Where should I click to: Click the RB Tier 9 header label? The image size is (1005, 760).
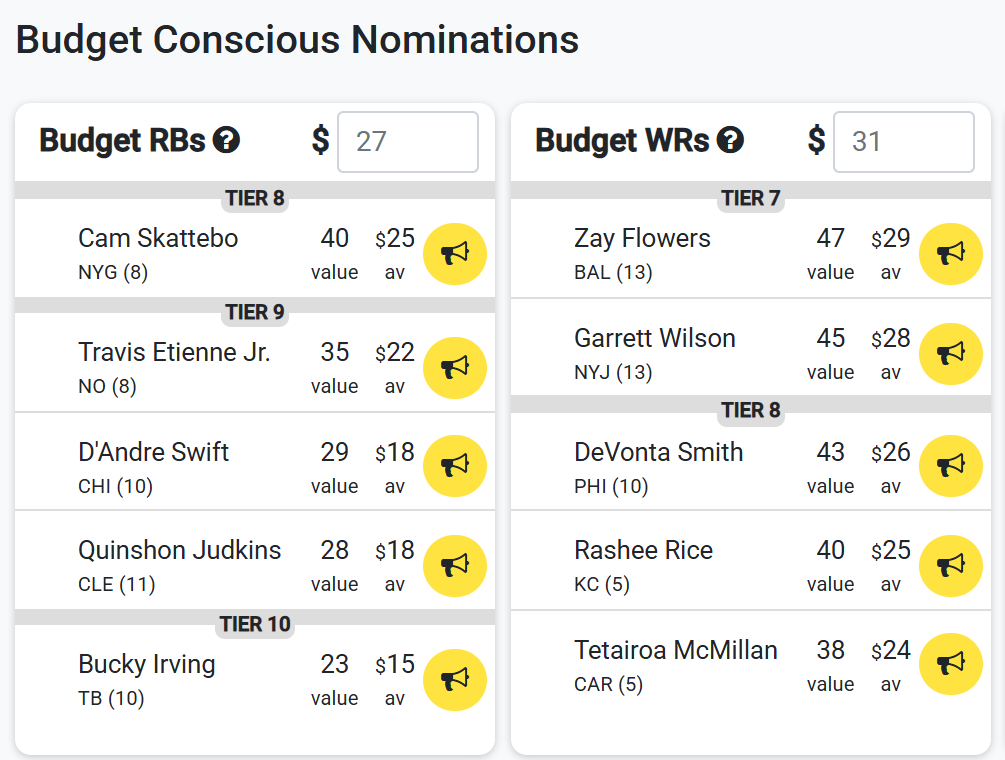pos(255,312)
